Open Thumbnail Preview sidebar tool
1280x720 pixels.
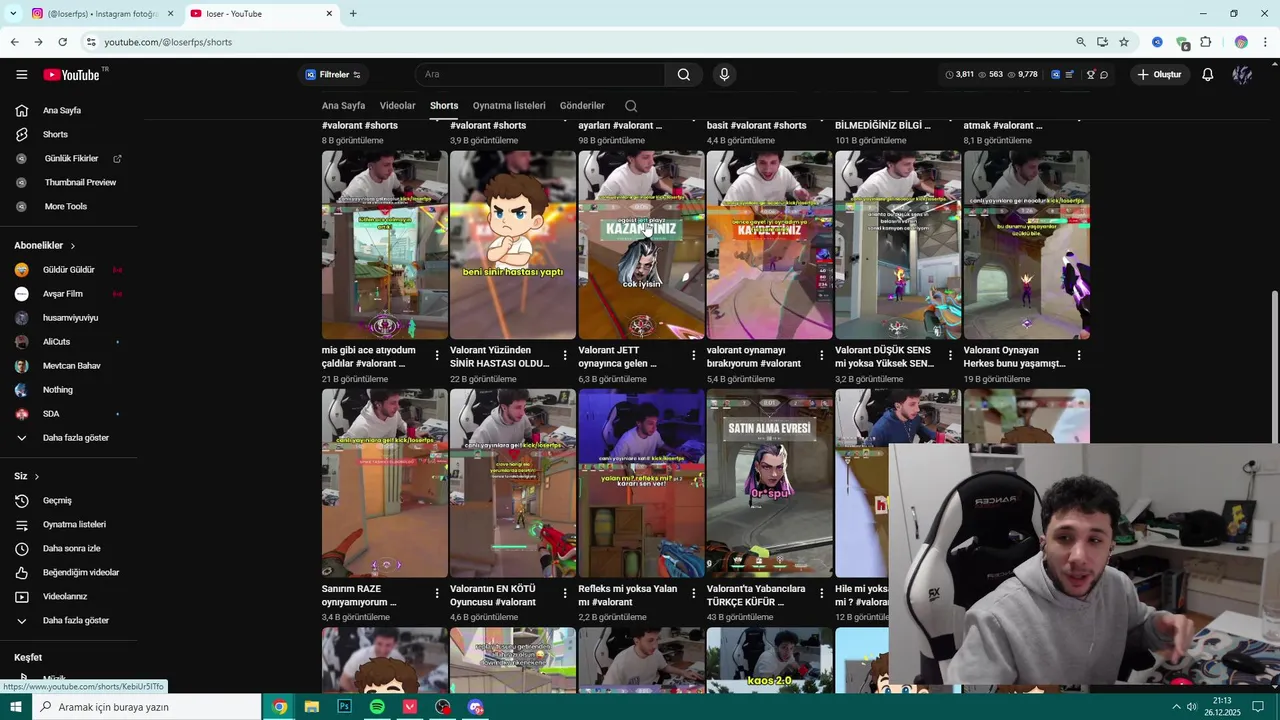click(x=80, y=182)
